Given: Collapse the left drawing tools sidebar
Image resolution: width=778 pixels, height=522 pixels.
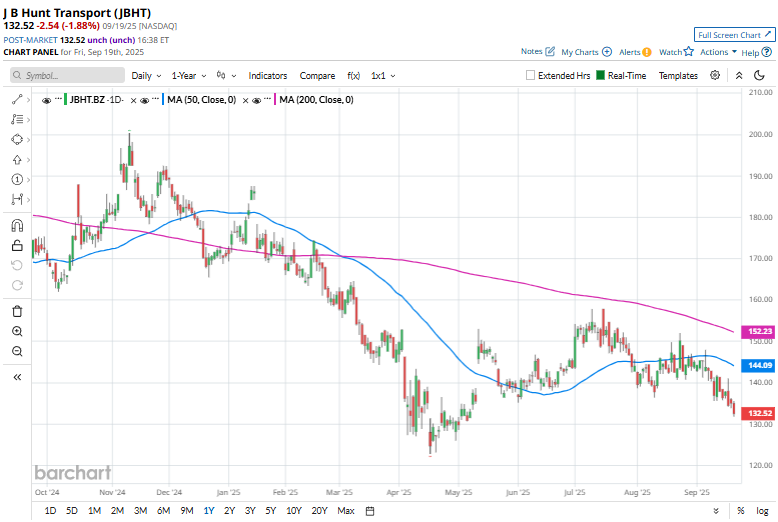Looking at the screenshot, I should point(17,377).
